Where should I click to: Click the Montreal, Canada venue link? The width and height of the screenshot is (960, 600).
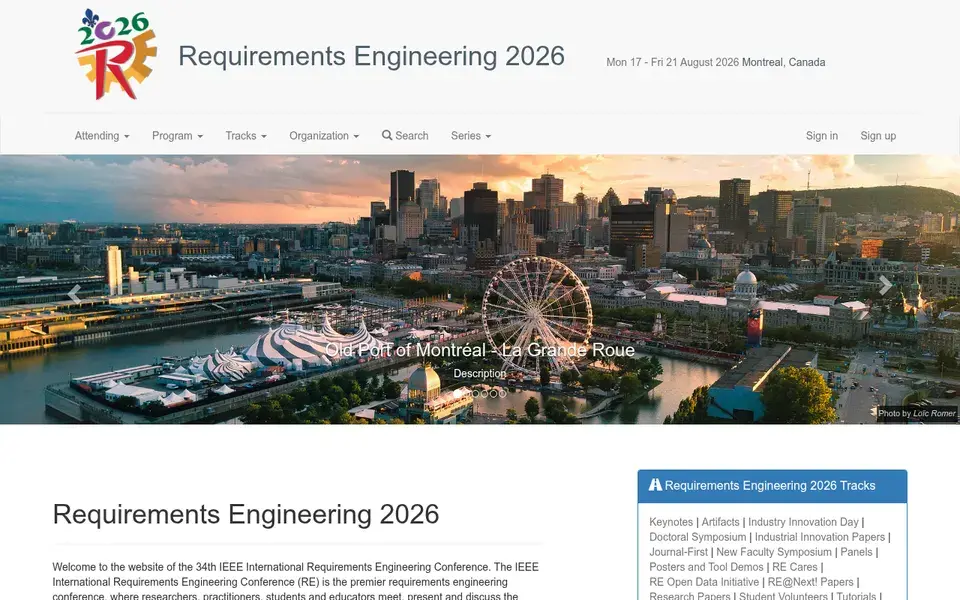pos(783,62)
